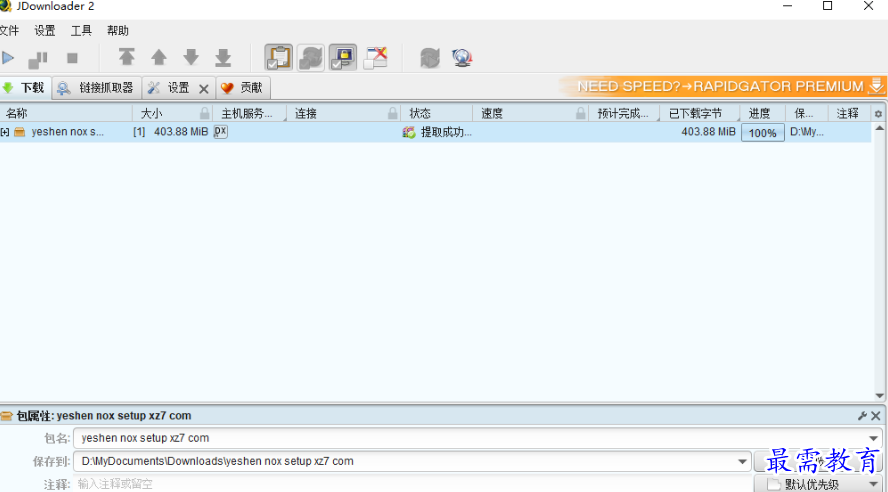
Task: Open table column settings gear
Action: [x=878, y=114]
